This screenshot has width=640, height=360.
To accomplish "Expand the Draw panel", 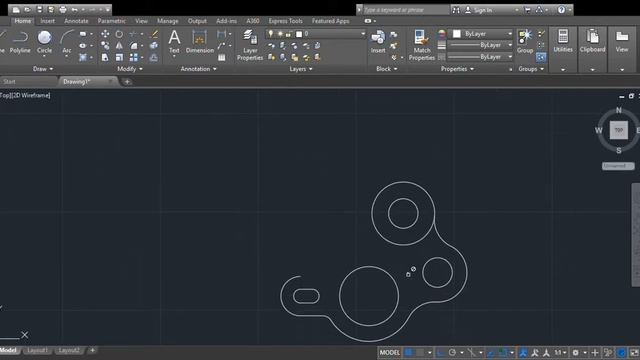I will pos(43,69).
